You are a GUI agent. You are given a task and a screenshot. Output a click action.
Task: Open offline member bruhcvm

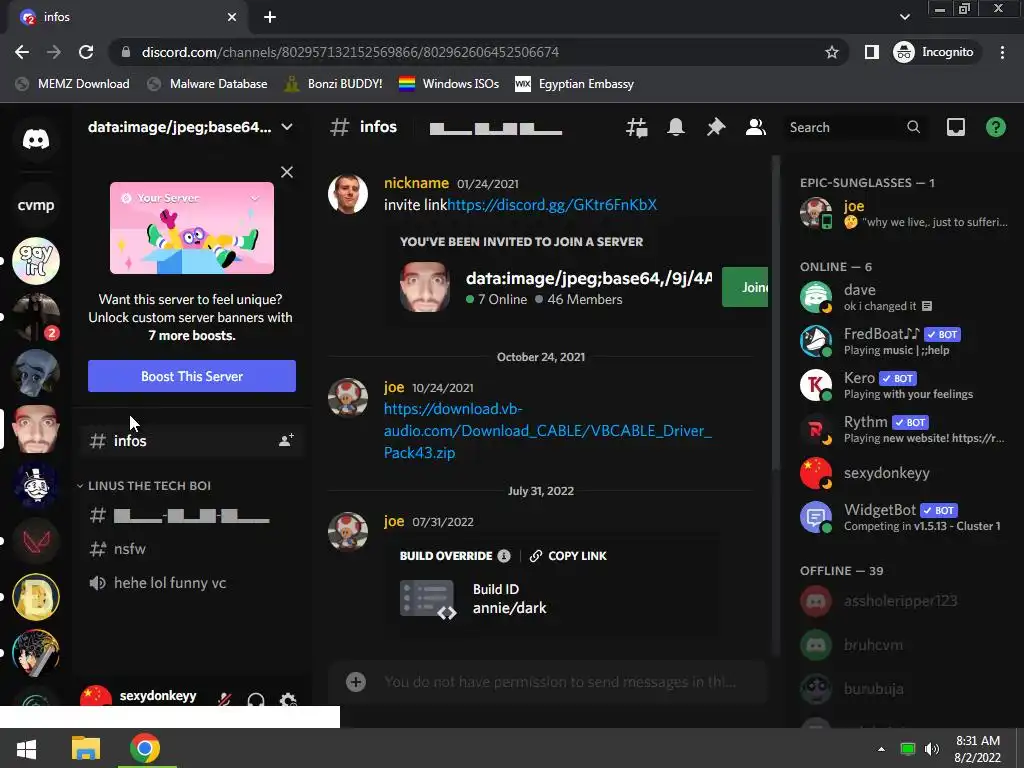click(x=903, y=645)
